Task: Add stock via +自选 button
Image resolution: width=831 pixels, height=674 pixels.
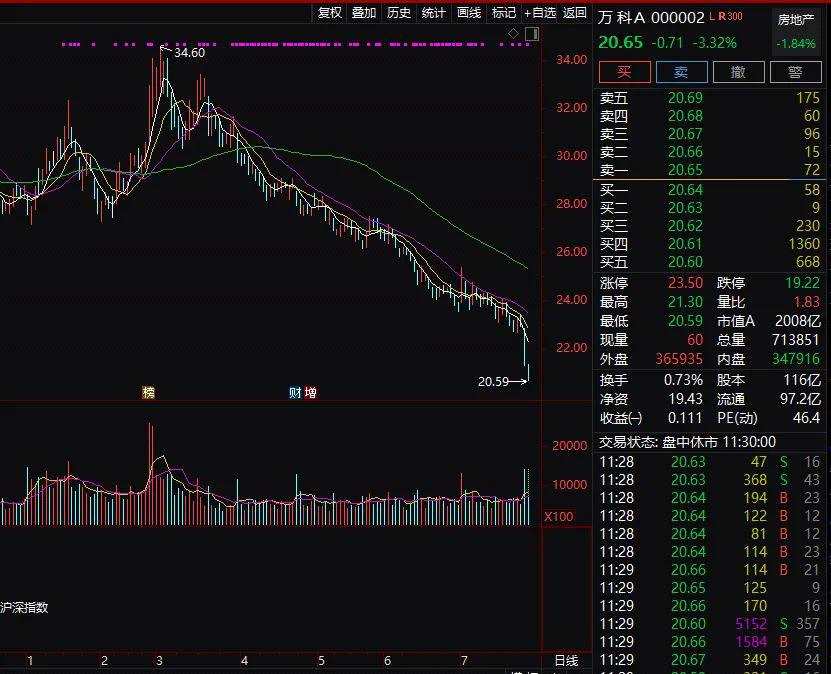Action: pos(540,12)
